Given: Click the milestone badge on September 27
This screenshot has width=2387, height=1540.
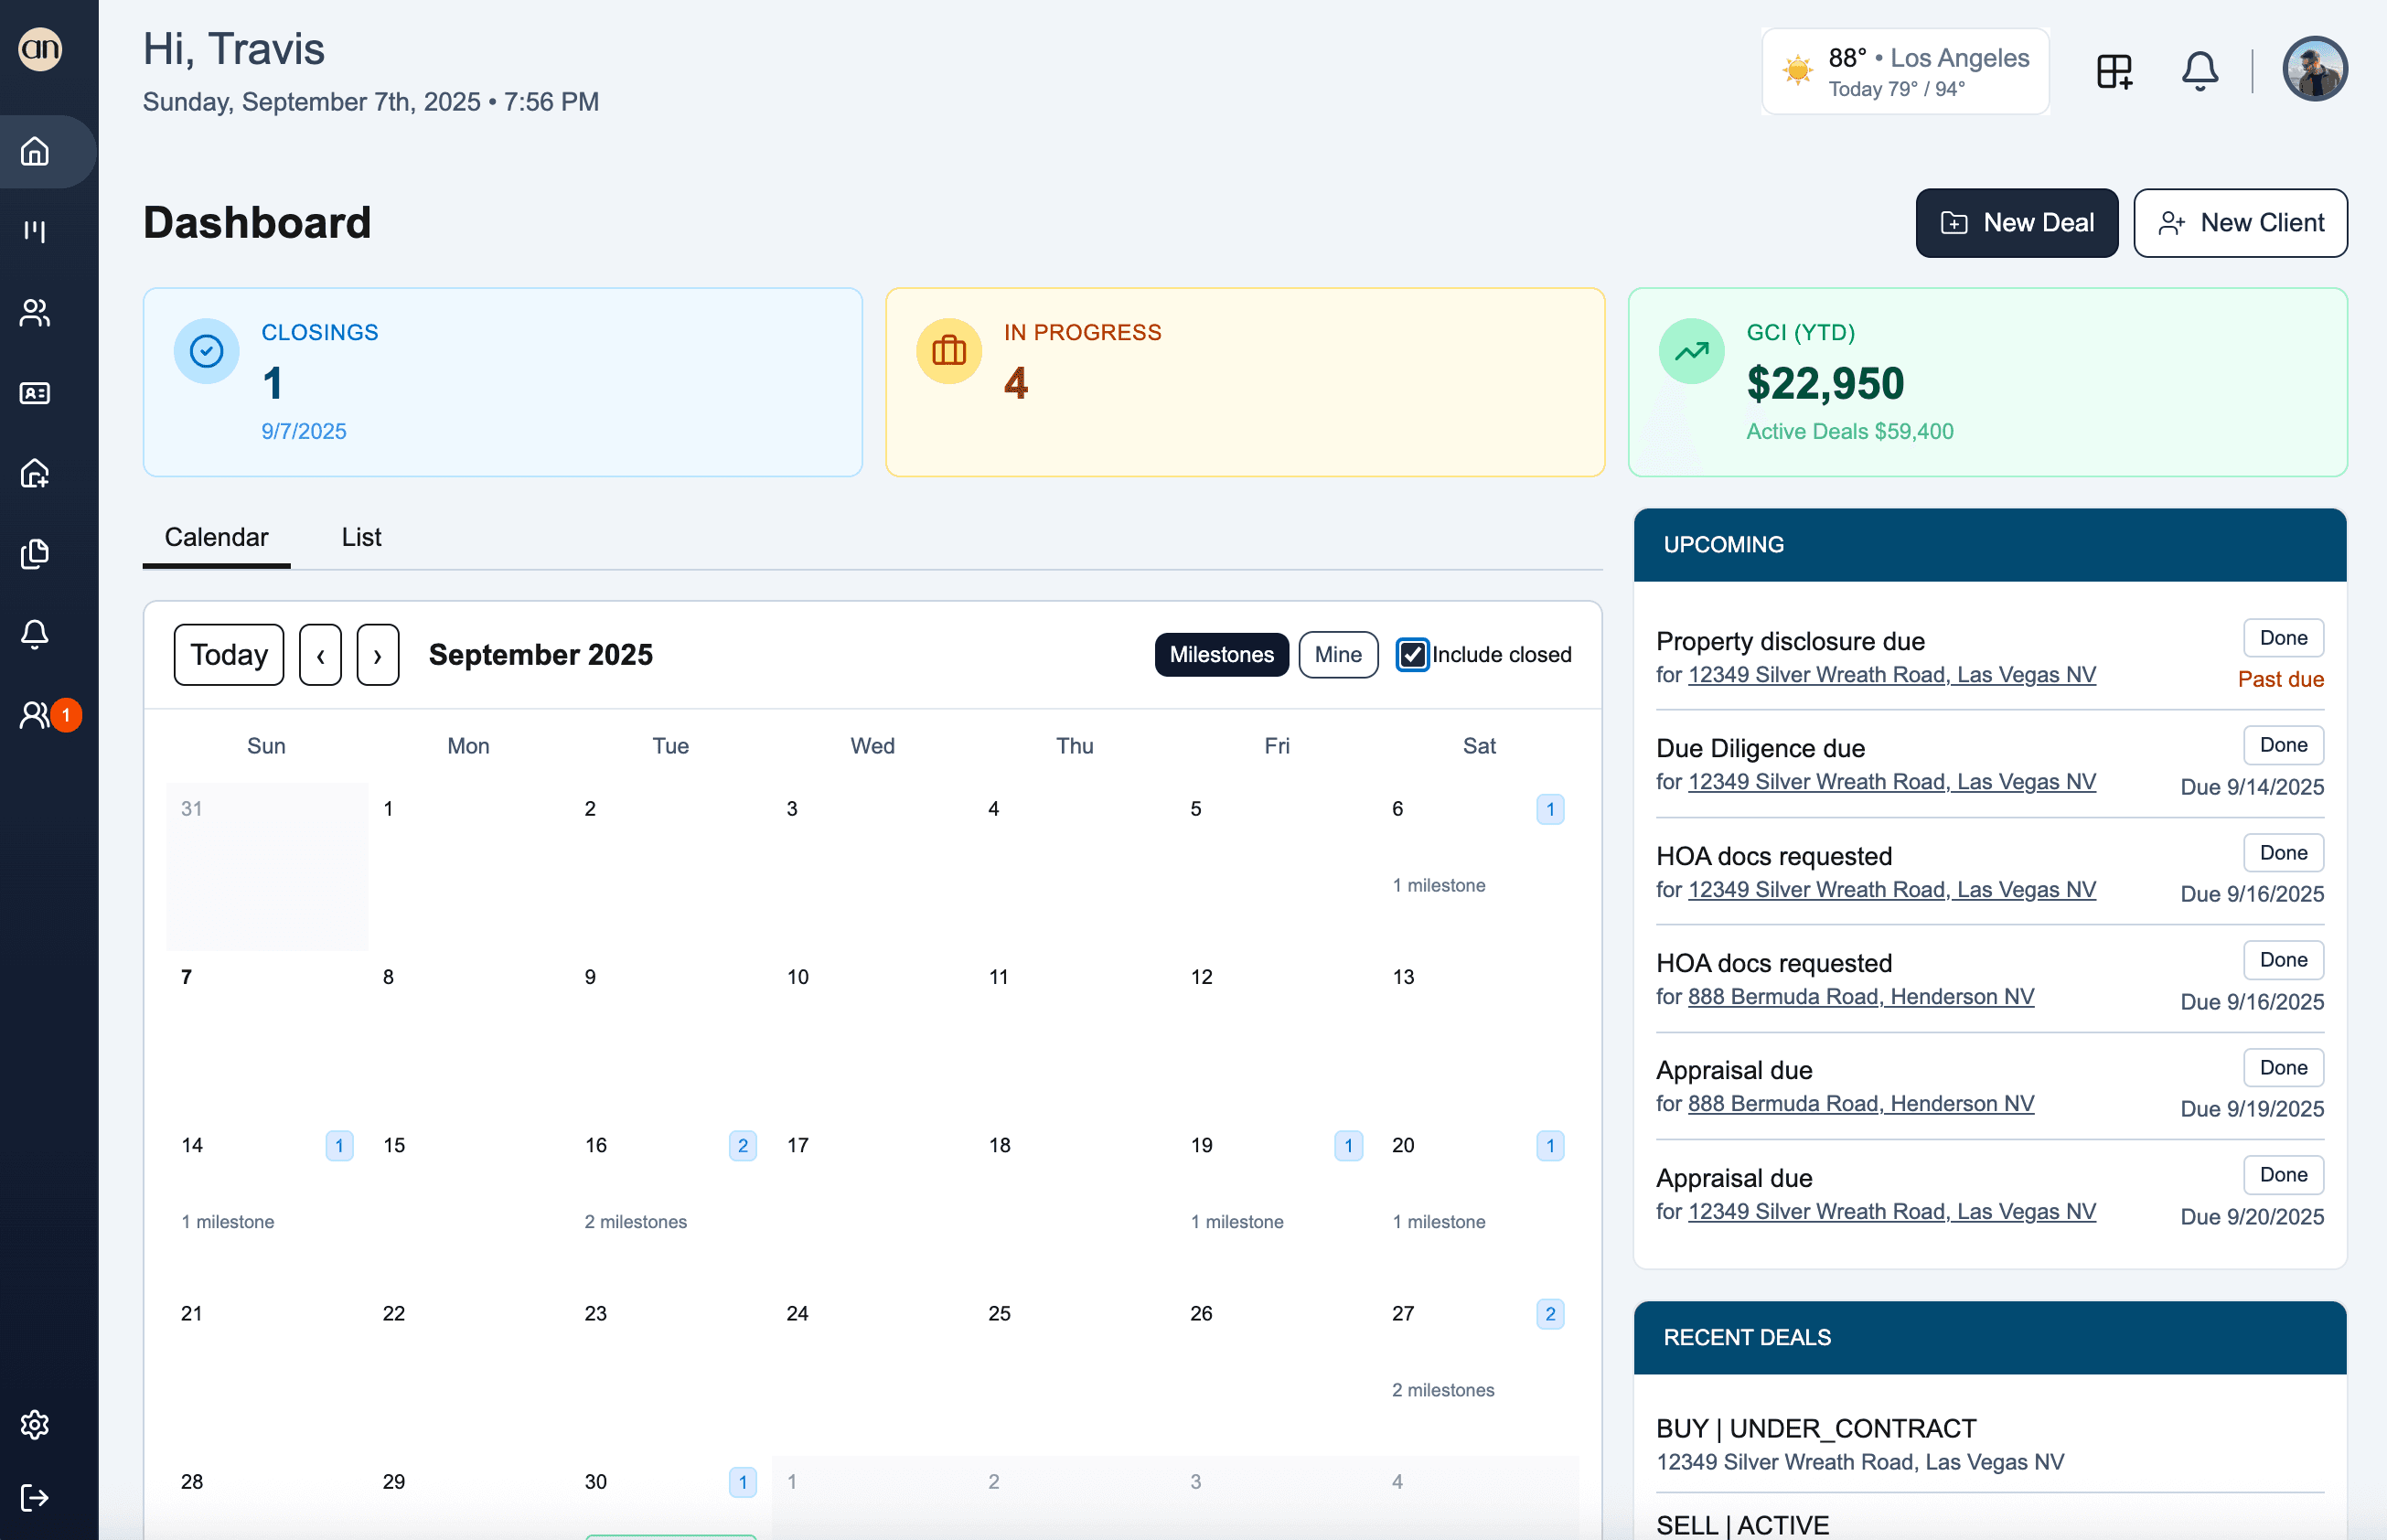Looking at the screenshot, I should click(x=1550, y=1314).
